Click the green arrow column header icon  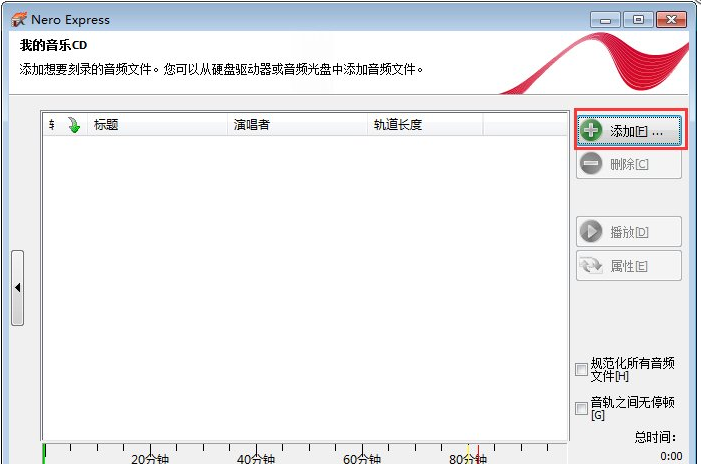[74, 125]
